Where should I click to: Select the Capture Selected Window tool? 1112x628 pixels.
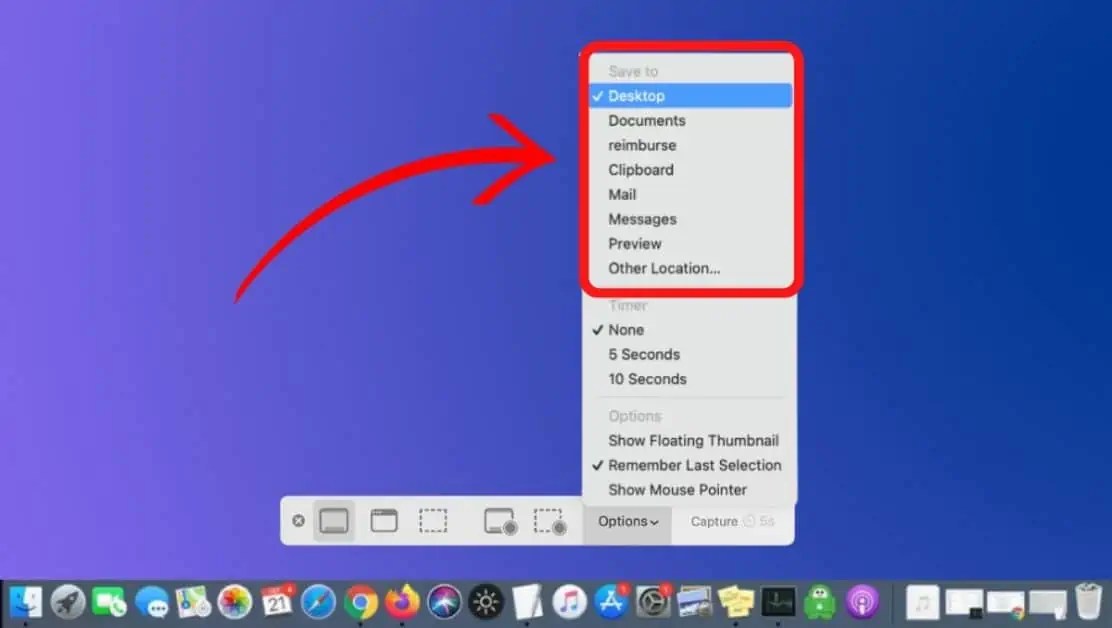click(x=382, y=521)
